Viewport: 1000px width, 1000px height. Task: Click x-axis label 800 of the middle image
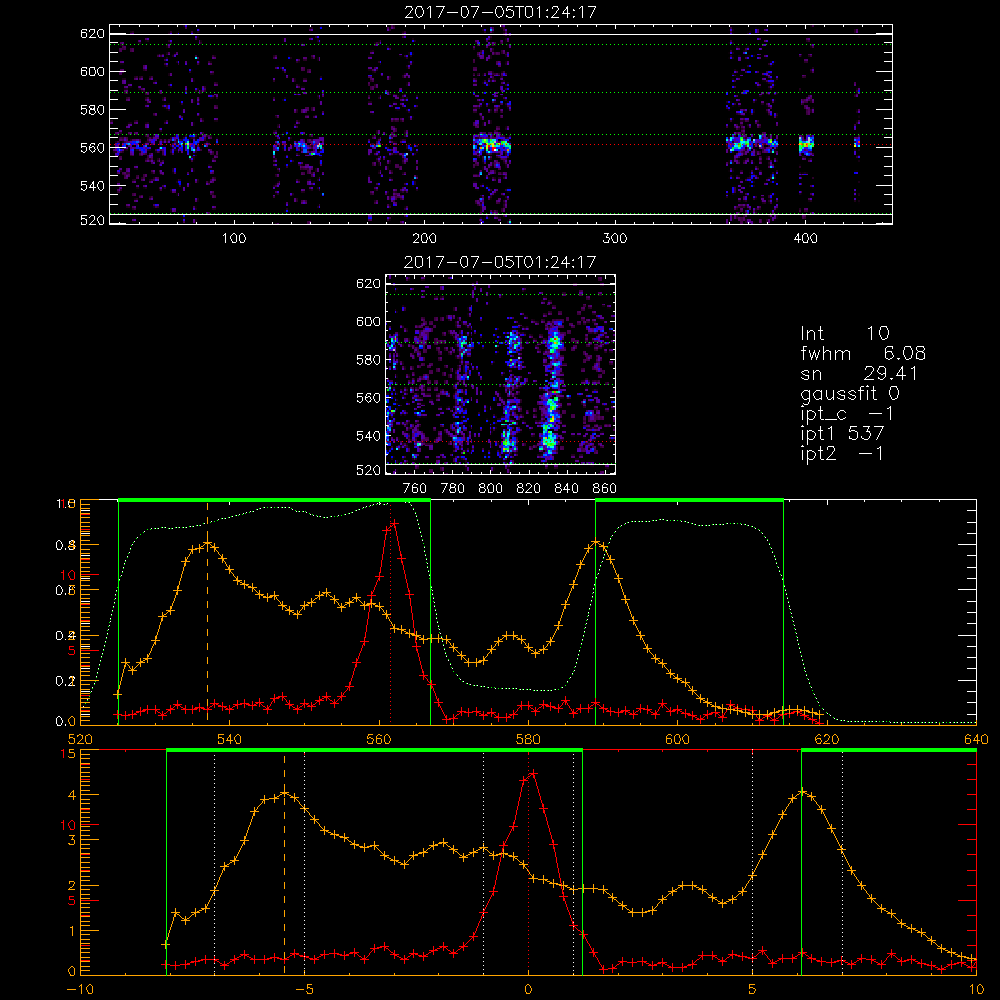(491, 489)
